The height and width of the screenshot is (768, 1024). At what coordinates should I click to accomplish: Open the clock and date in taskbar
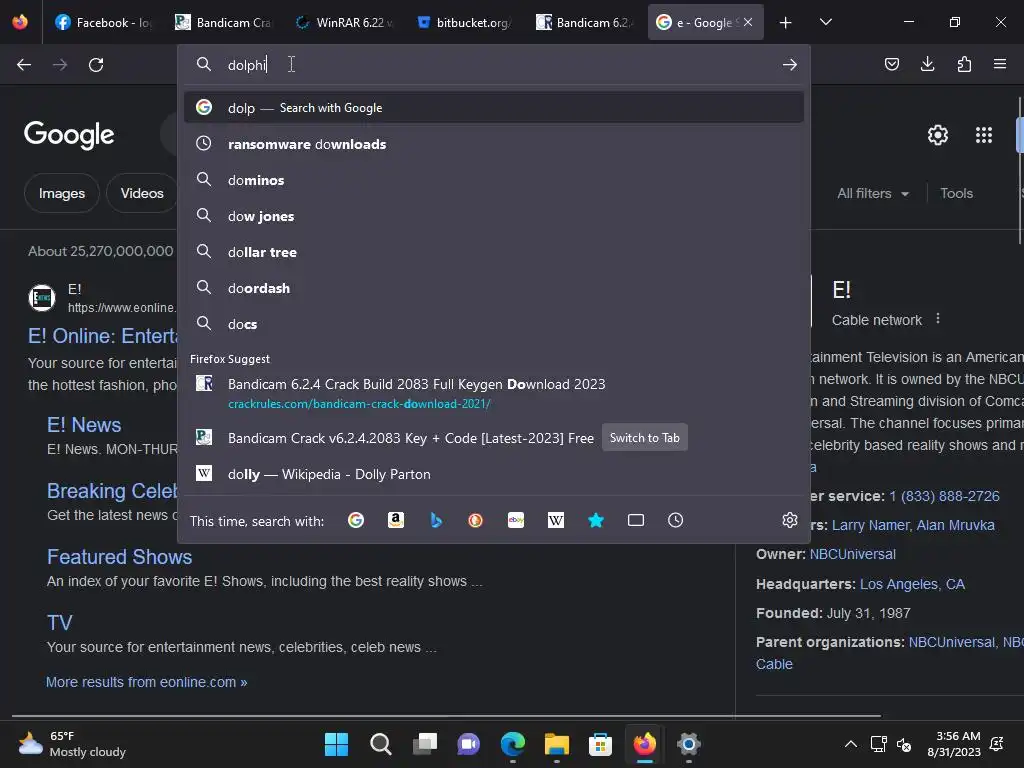point(954,744)
